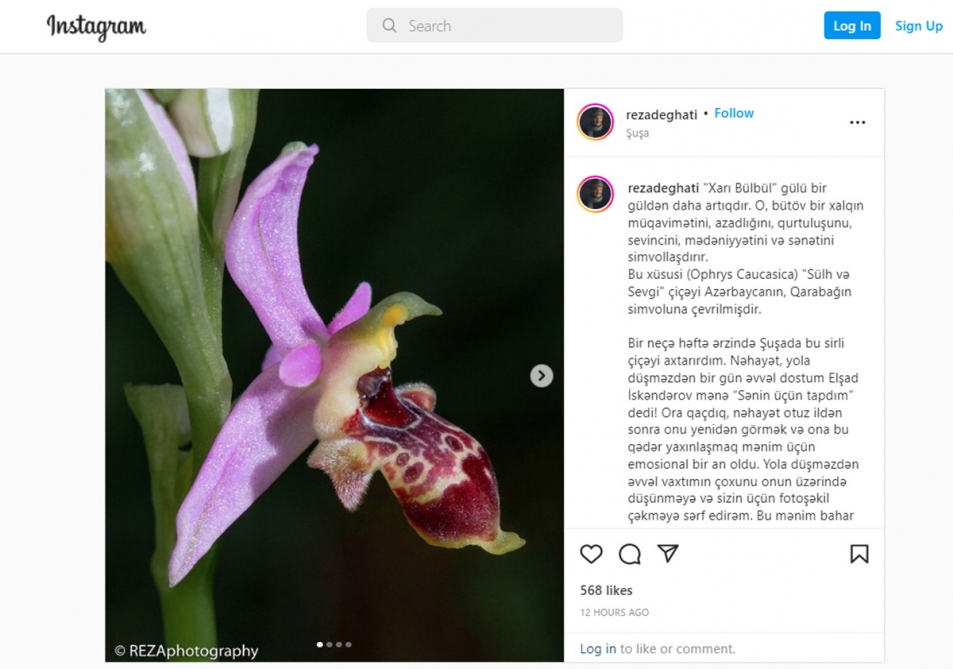The image size is (953, 669).
Task: Open the three-dot more options menu
Action: click(x=857, y=122)
